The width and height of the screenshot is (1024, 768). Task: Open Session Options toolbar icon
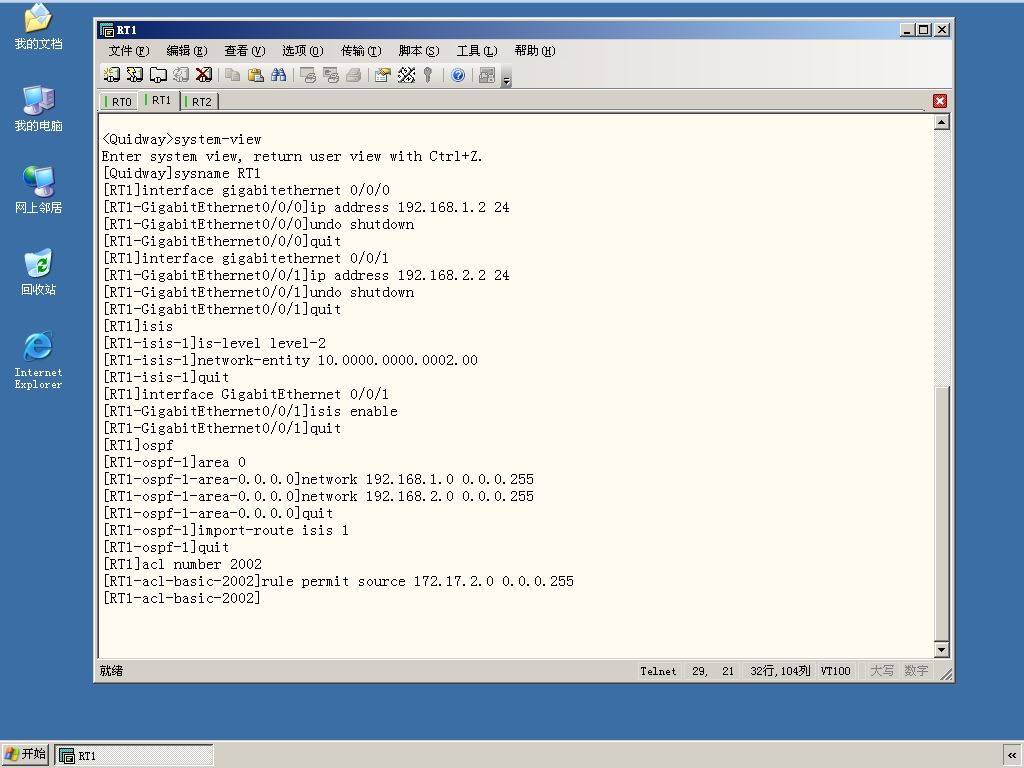(383, 75)
